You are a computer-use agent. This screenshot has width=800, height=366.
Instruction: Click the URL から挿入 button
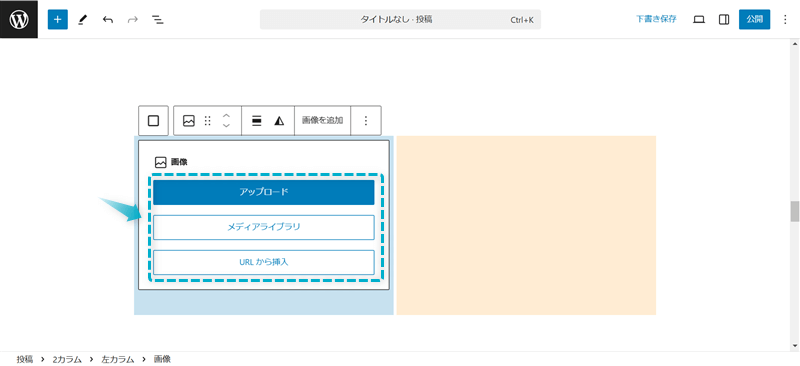pos(264,262)
